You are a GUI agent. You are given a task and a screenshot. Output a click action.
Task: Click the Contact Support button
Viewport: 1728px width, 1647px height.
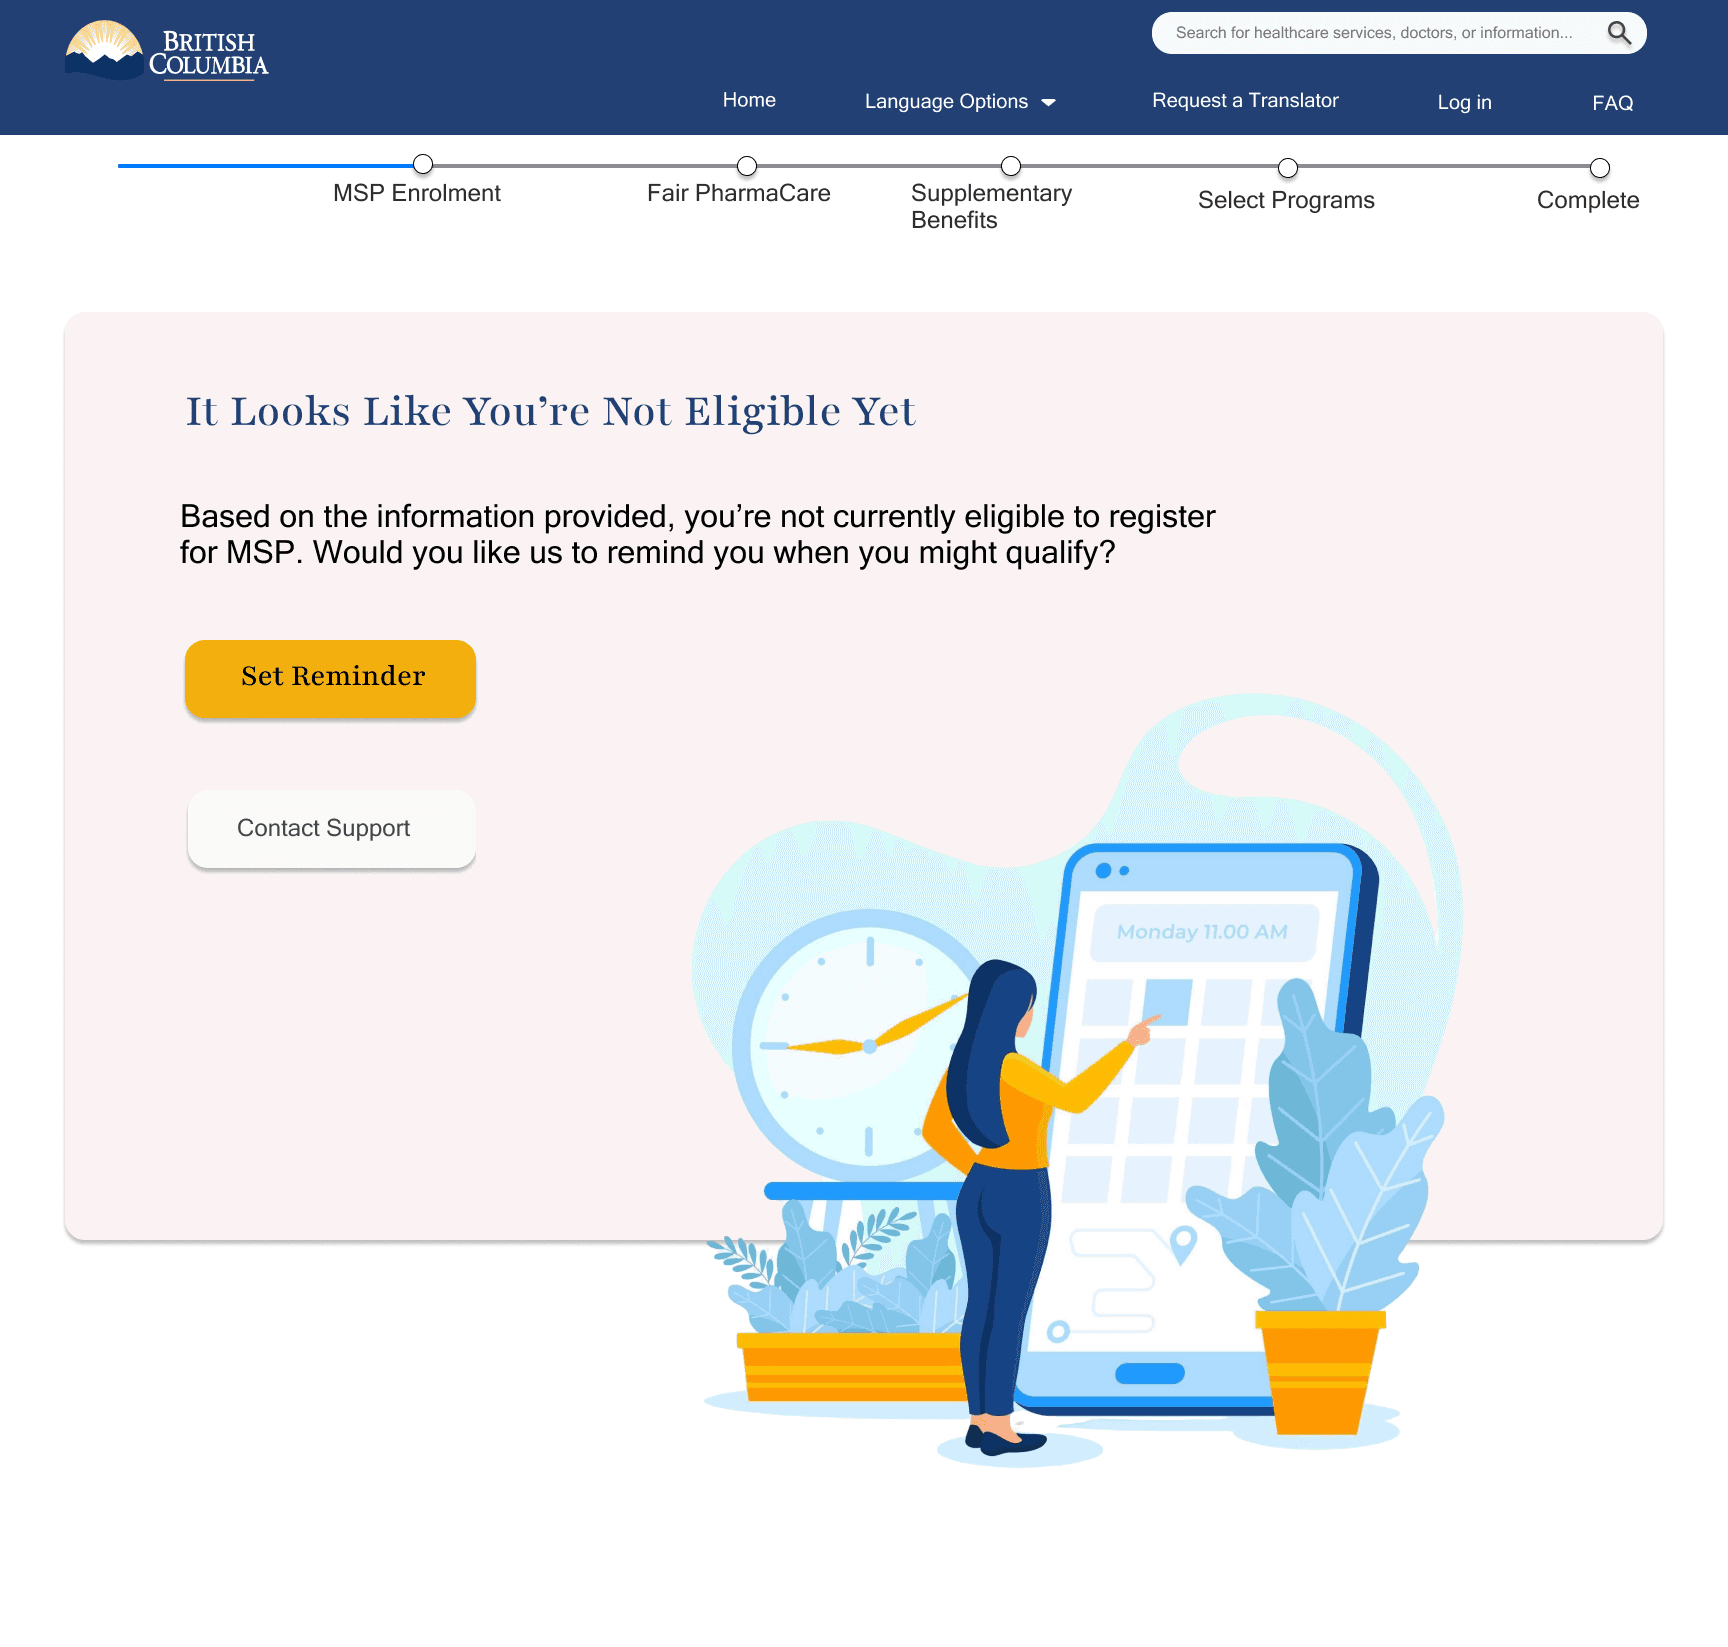[x=331, y=829]
